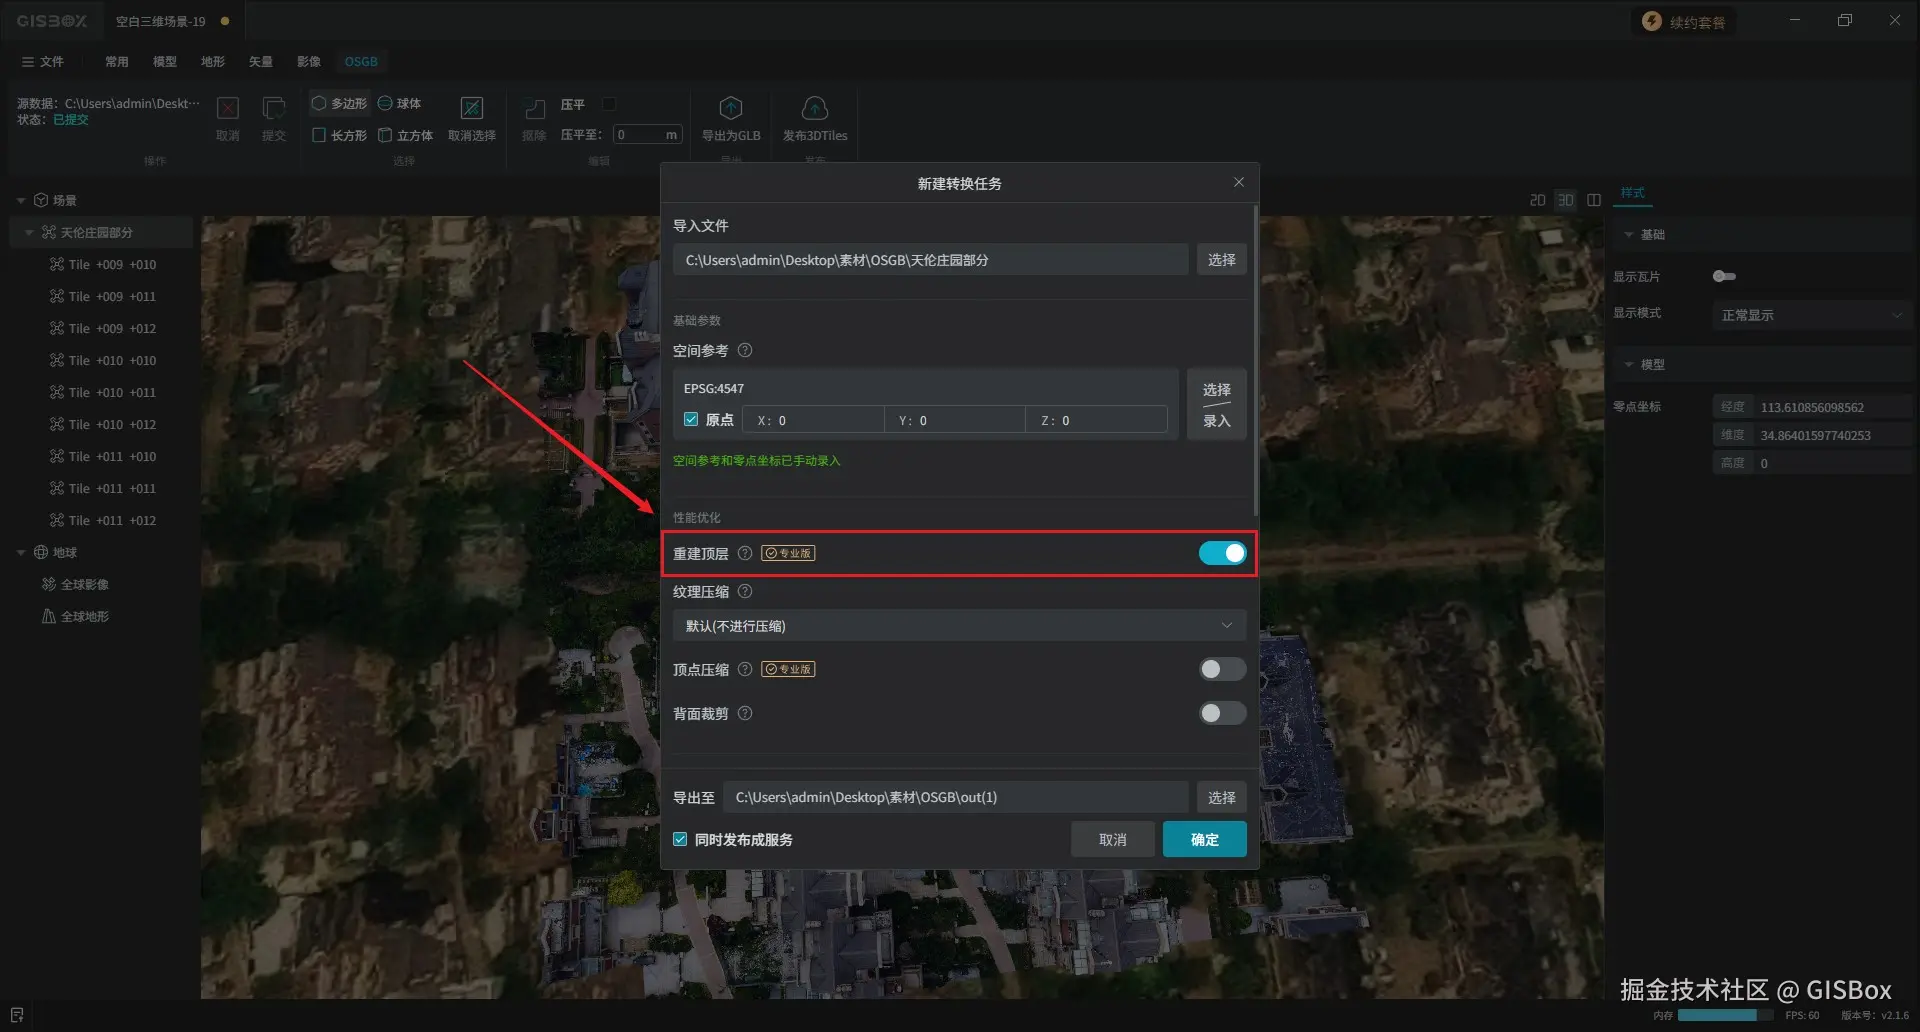Open the 显示模式 dropdown

click(1812, 316)
